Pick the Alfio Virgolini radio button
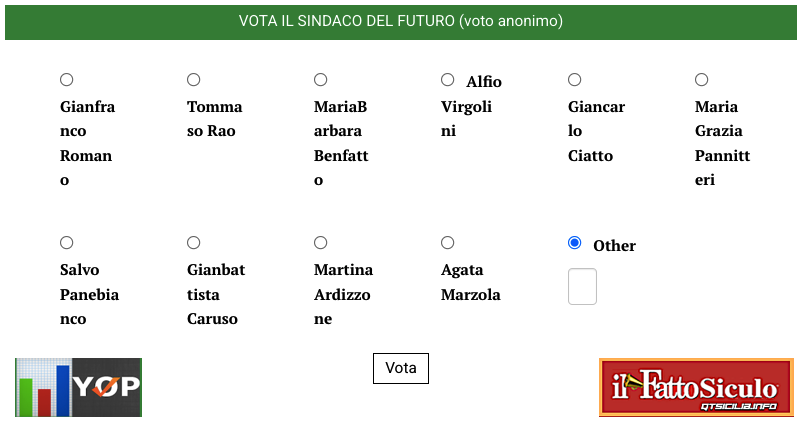Screen dimensions: 803x429 pos(448,80)
